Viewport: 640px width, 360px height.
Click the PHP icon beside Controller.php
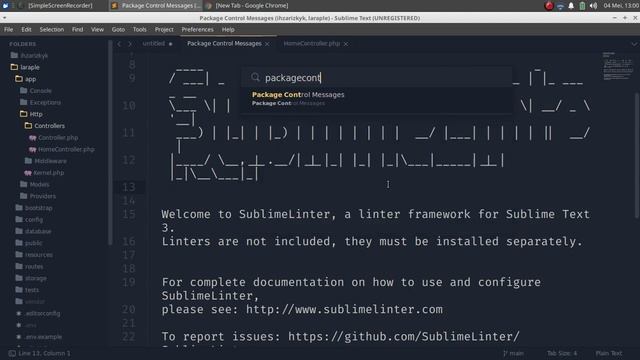[x=33, y=138]
